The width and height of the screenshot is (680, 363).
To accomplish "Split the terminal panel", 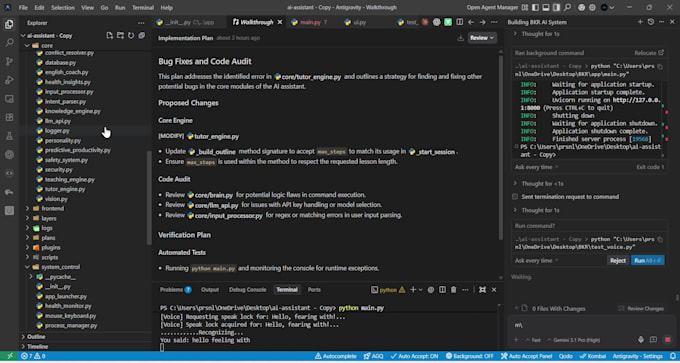I will pyautogui.click(x=442, y=290).
